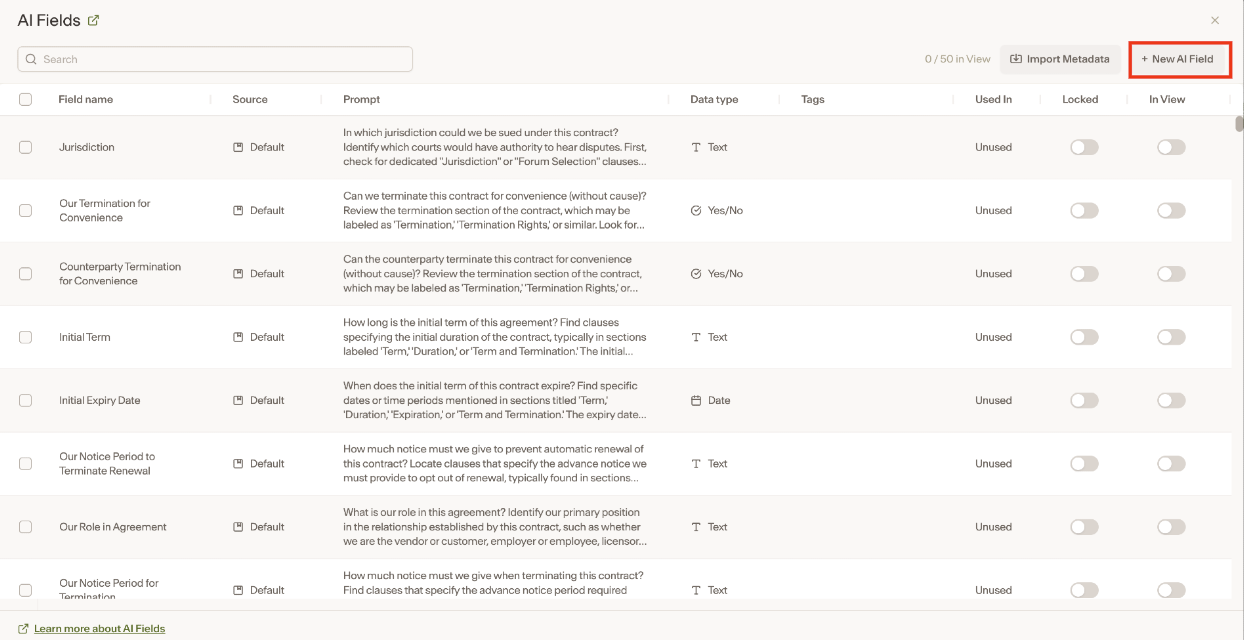Screen dimensions: 1244x640
Task: Click Unused in the Initial Expiry Date row
Action: [994, 400]
